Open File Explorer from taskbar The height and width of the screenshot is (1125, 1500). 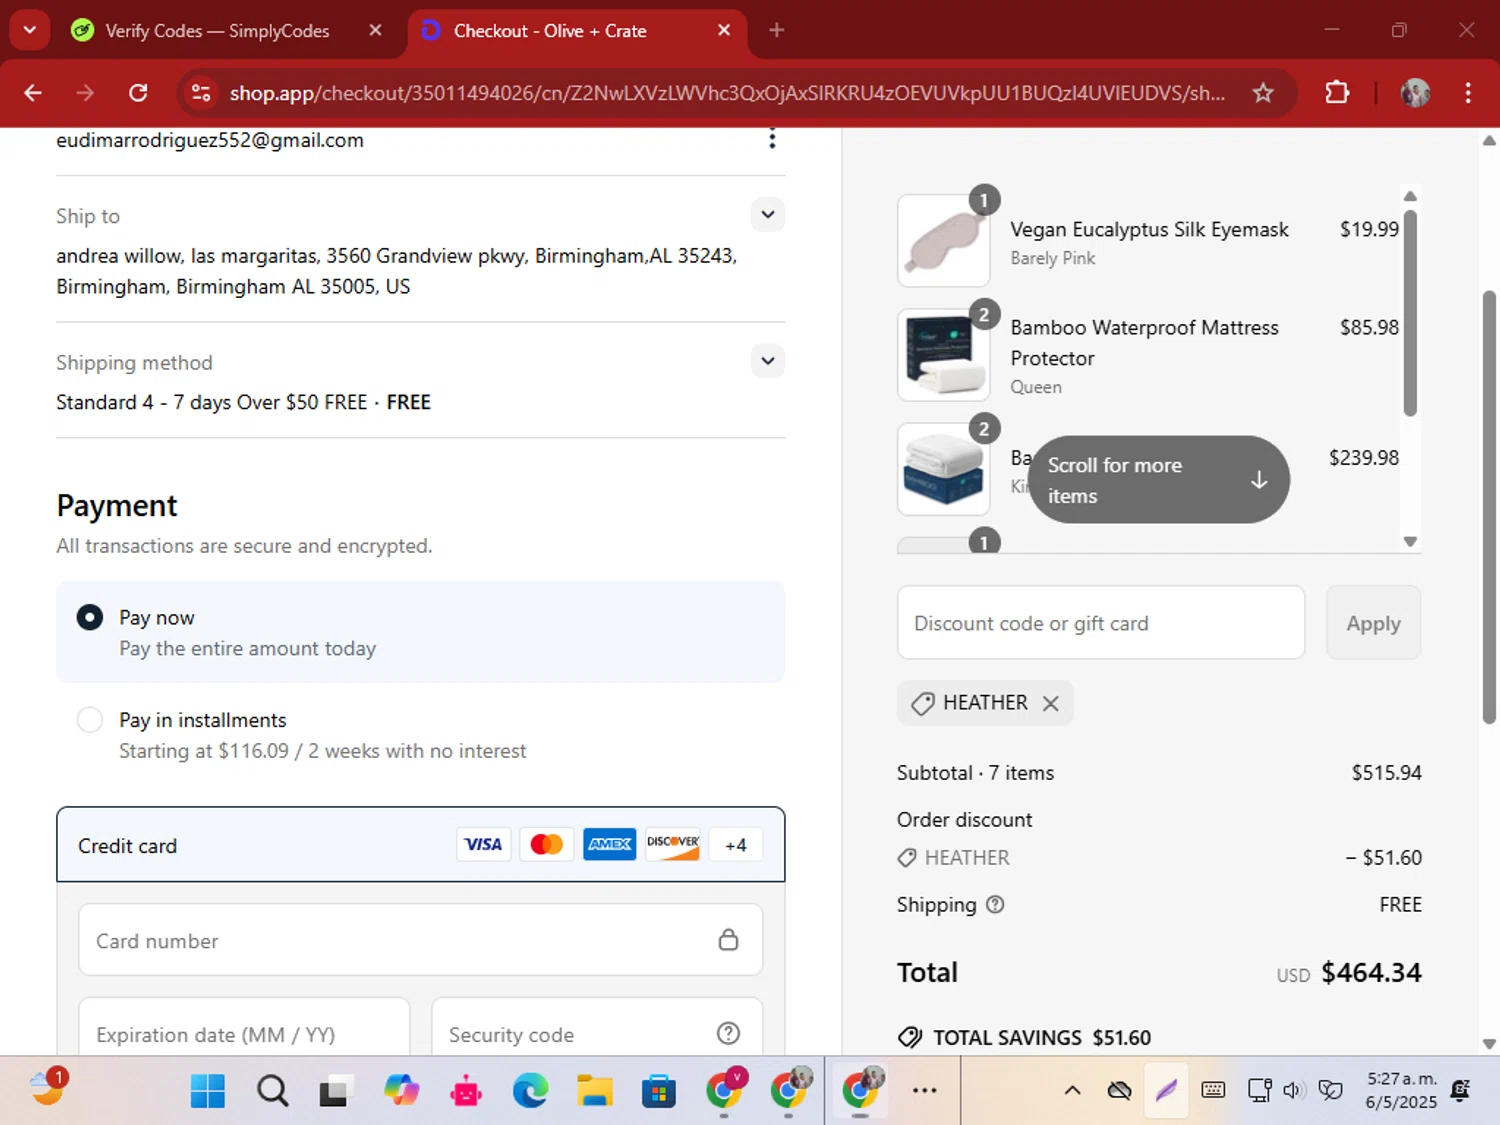pyautogui.click(x=595, y=1091)
